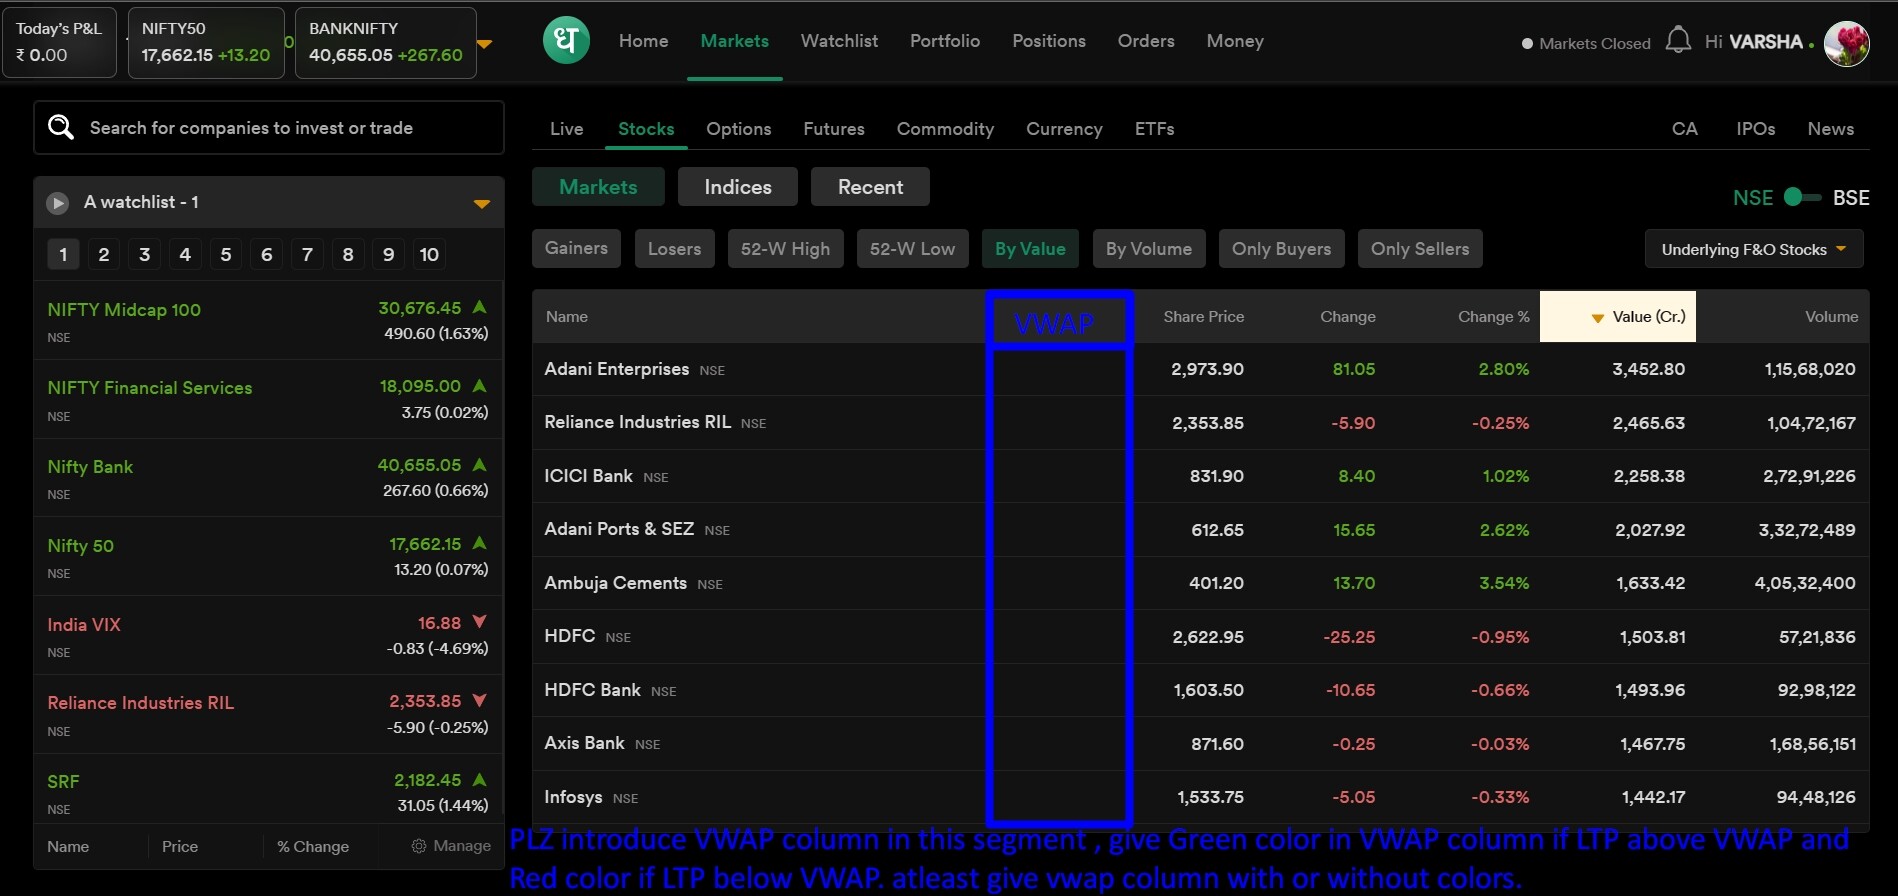Open the CA tab
1898x896 pixels.
1685,129
